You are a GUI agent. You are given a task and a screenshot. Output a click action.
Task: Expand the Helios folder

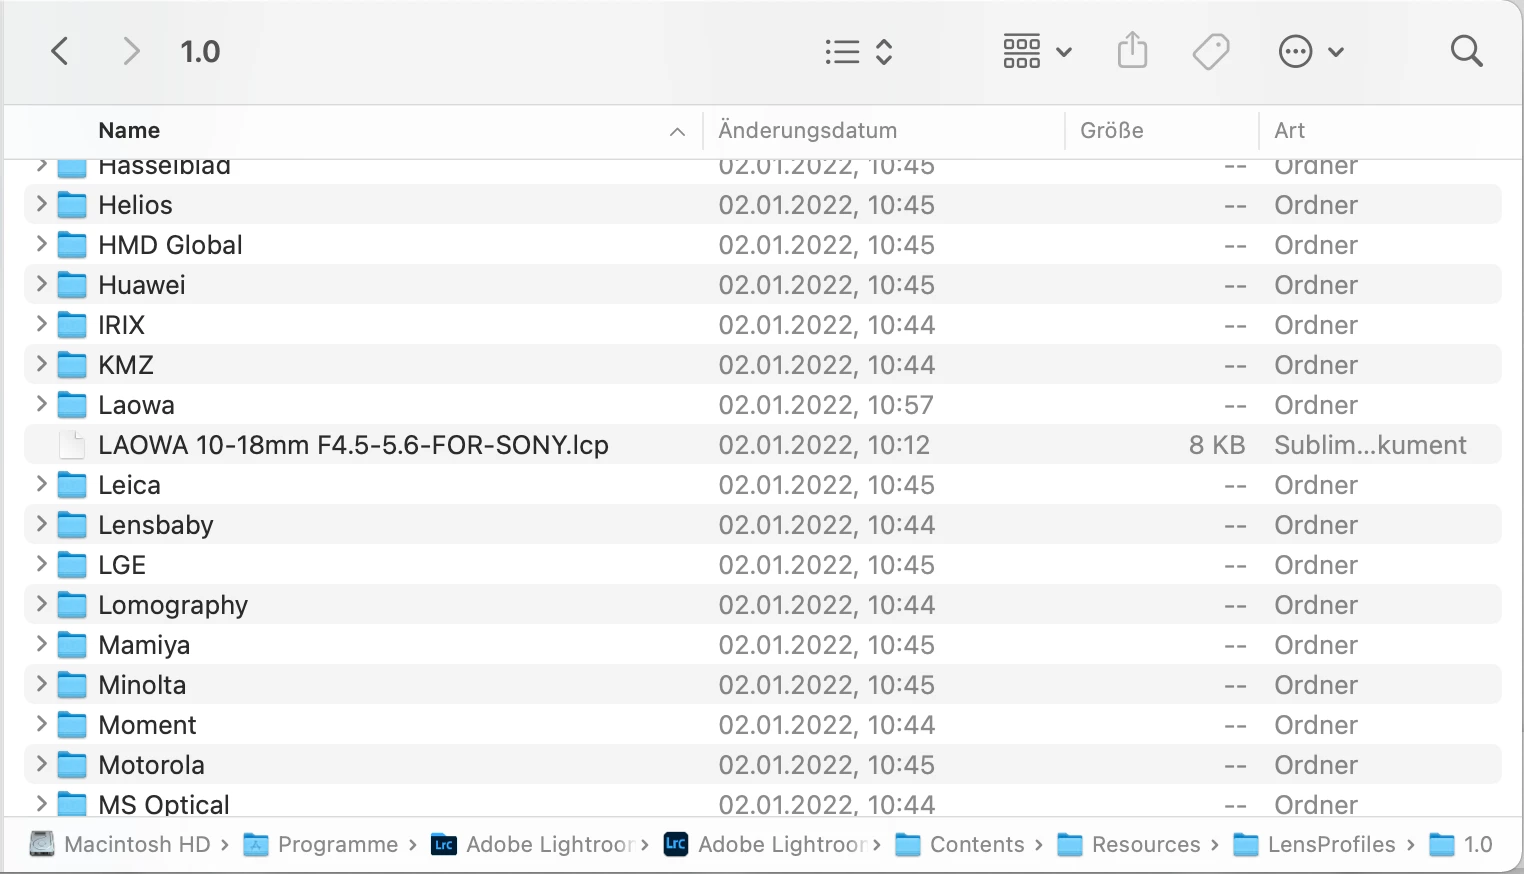41,204
